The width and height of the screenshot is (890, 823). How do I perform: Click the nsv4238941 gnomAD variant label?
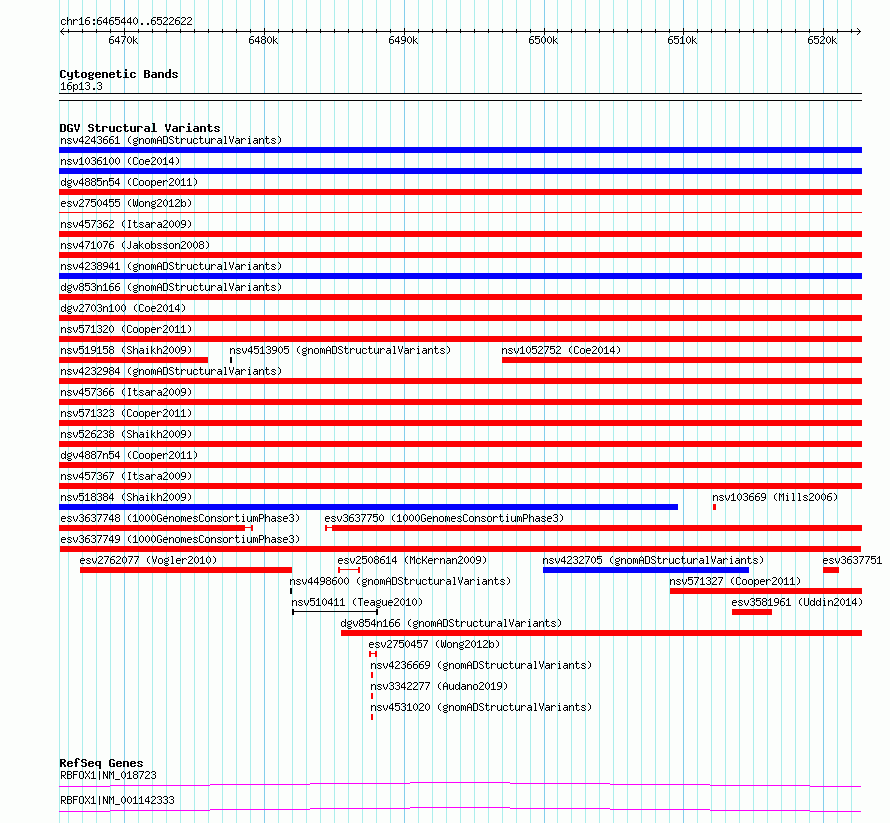click(x=171, y=266)
